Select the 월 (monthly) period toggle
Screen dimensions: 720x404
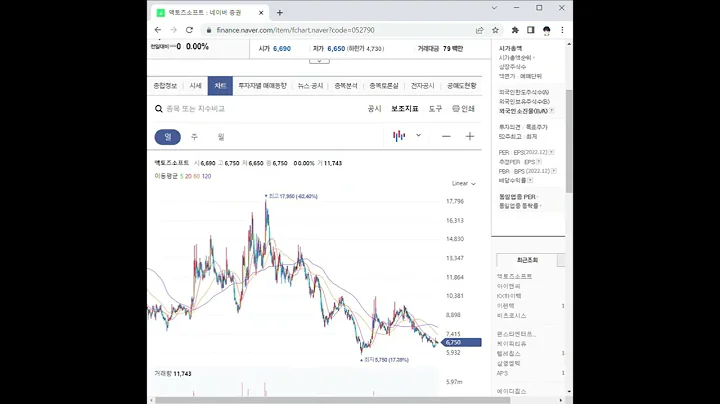click(221, 137)
